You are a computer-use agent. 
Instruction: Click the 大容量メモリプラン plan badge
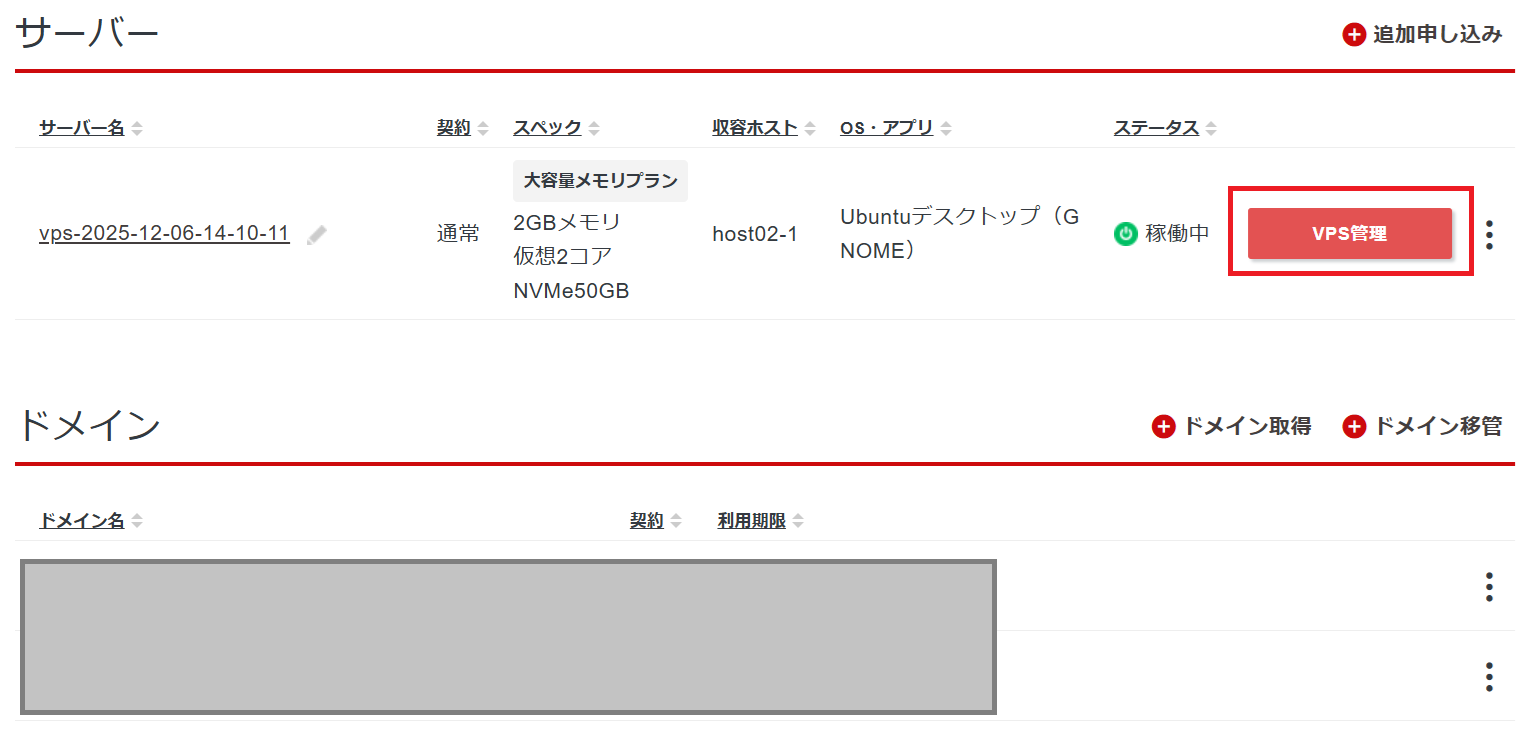[x=600, y=181]
